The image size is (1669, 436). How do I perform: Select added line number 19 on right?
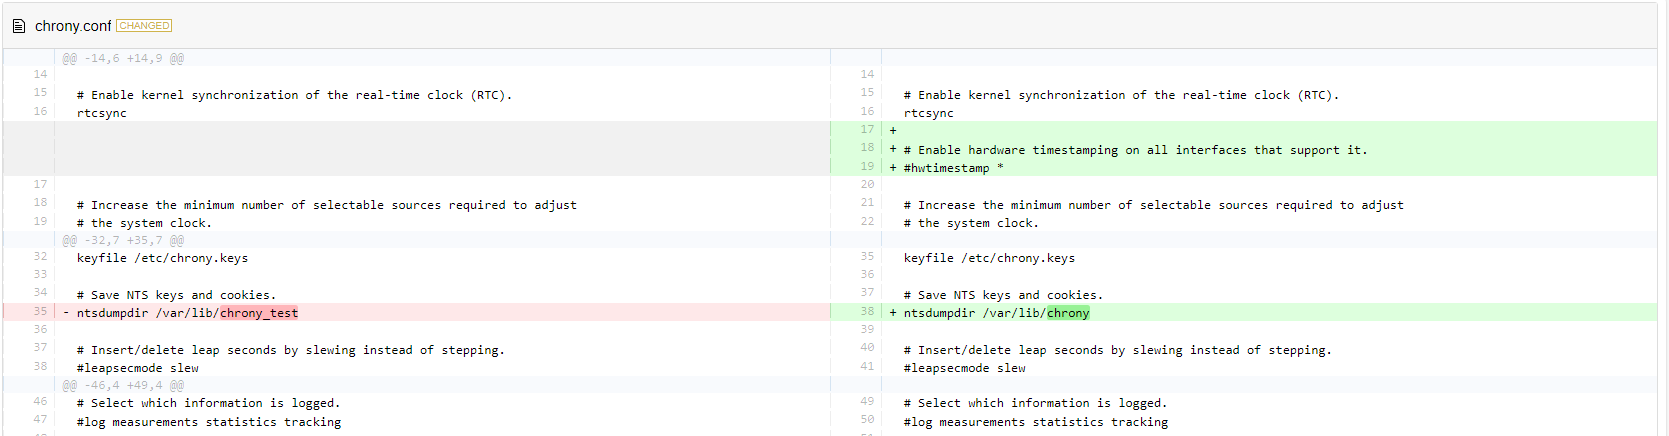click(x=867, y=167)
